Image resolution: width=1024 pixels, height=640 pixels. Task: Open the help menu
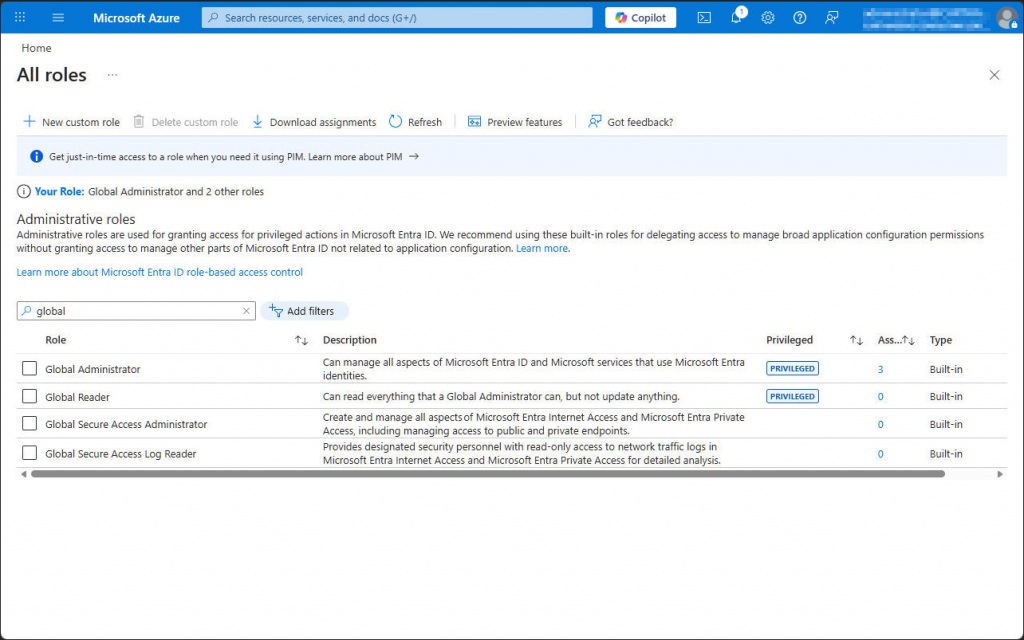(800, 17)
